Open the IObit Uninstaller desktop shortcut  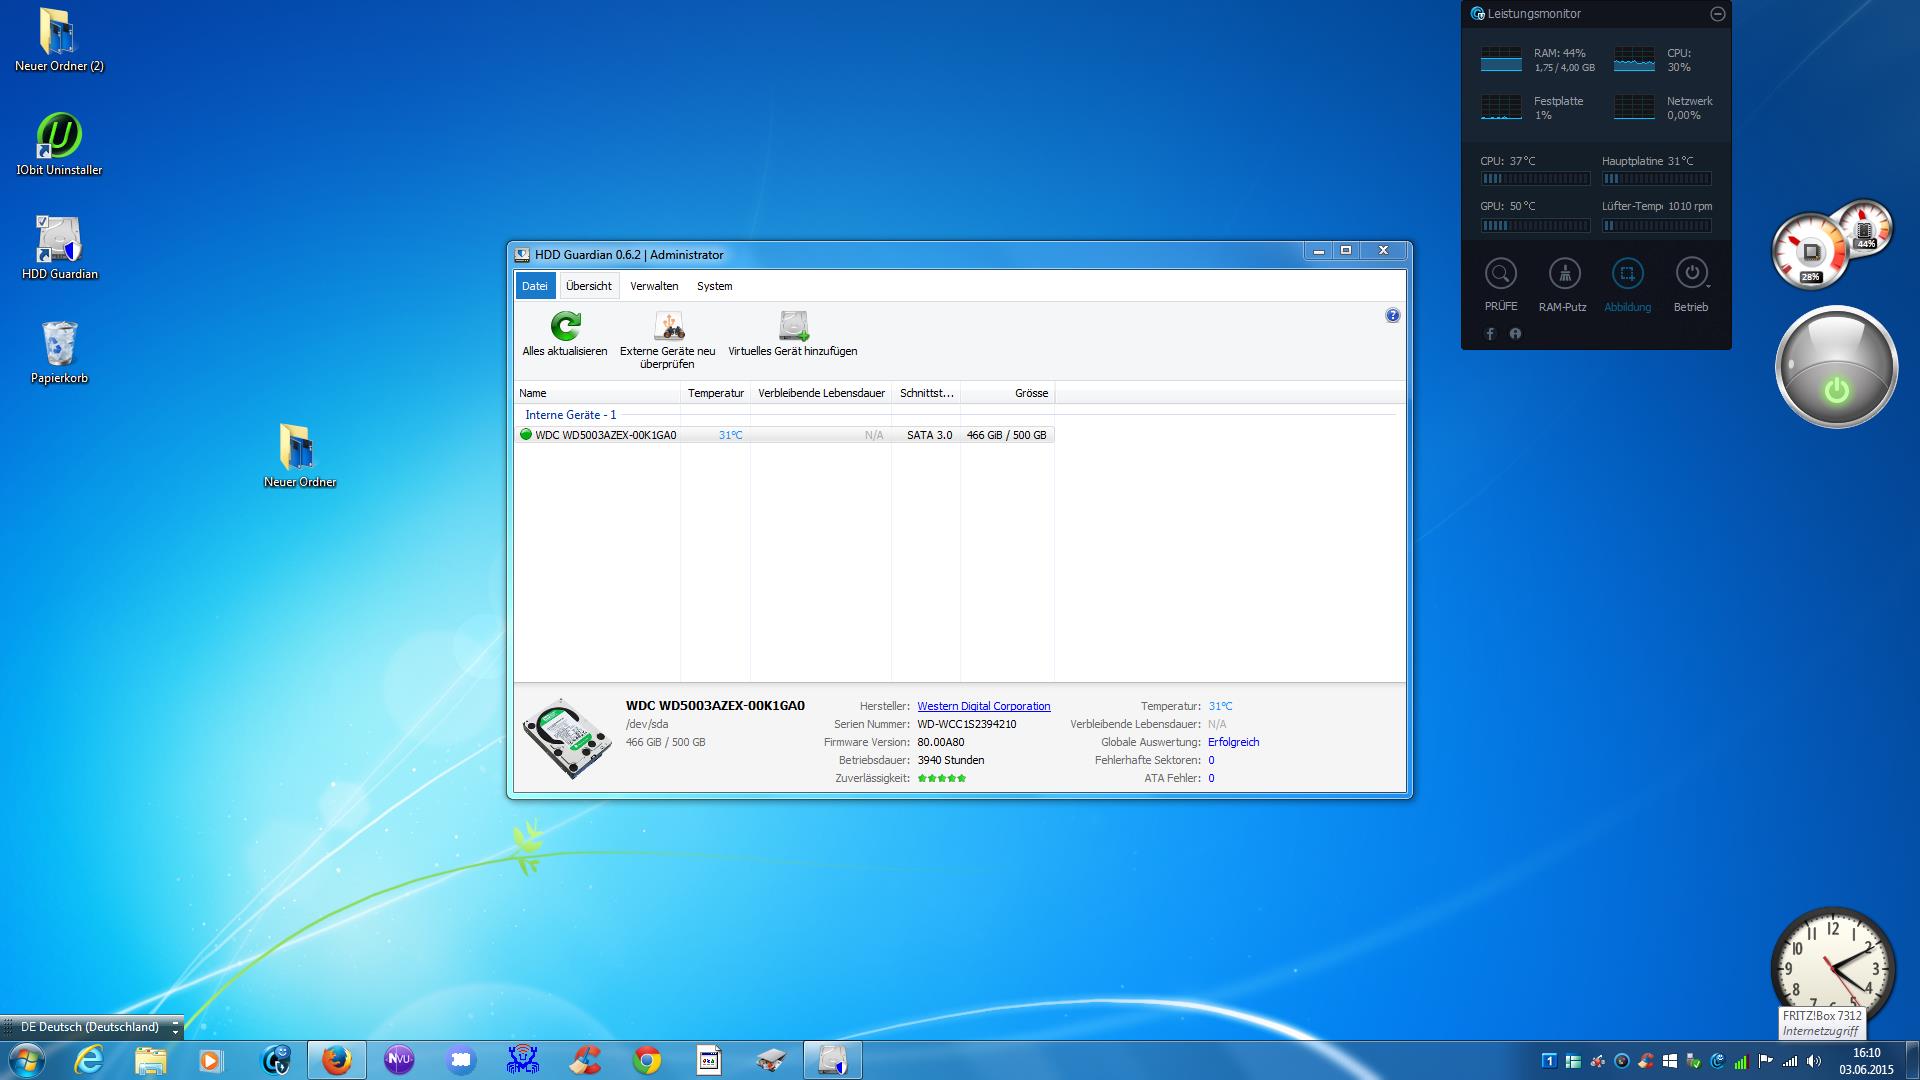coord(59,144)
